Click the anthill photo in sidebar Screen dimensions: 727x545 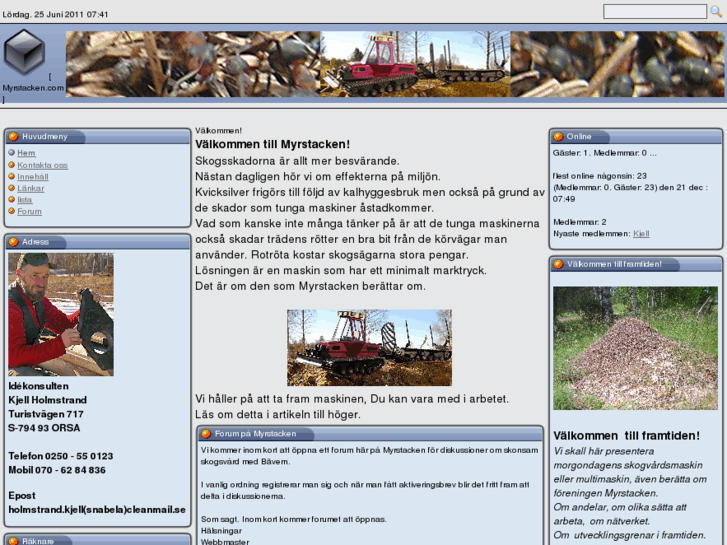[x=635, y=348]
